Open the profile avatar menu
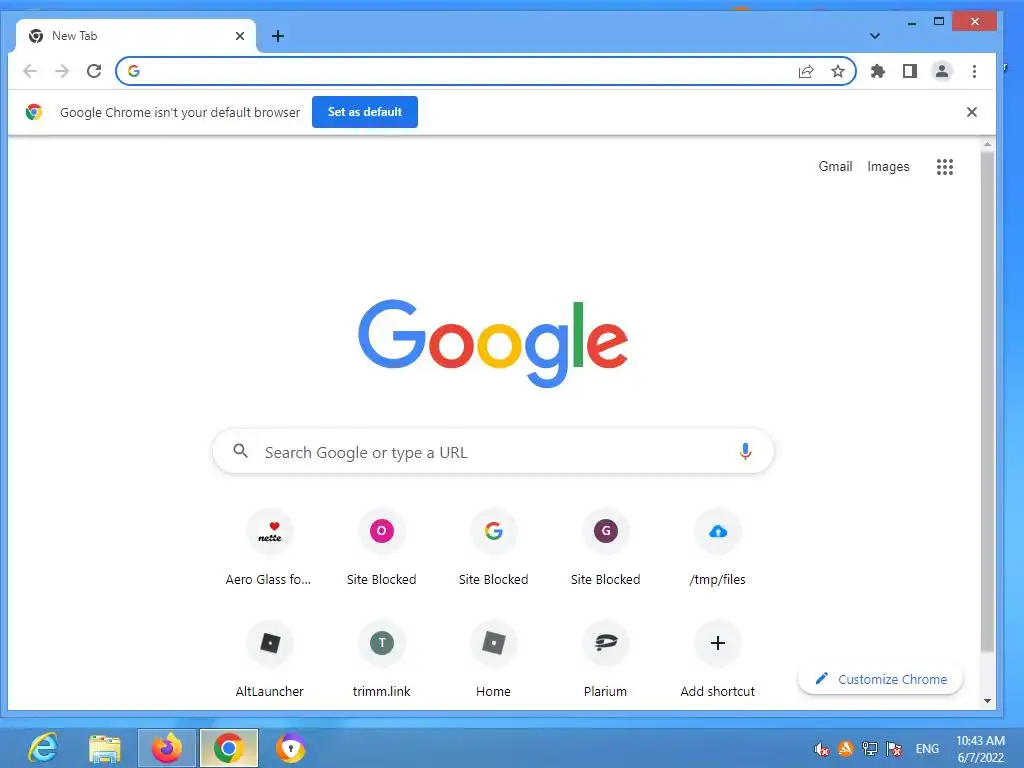The height and width of the screenshot is (768, 1024). [x=942, y=71]
